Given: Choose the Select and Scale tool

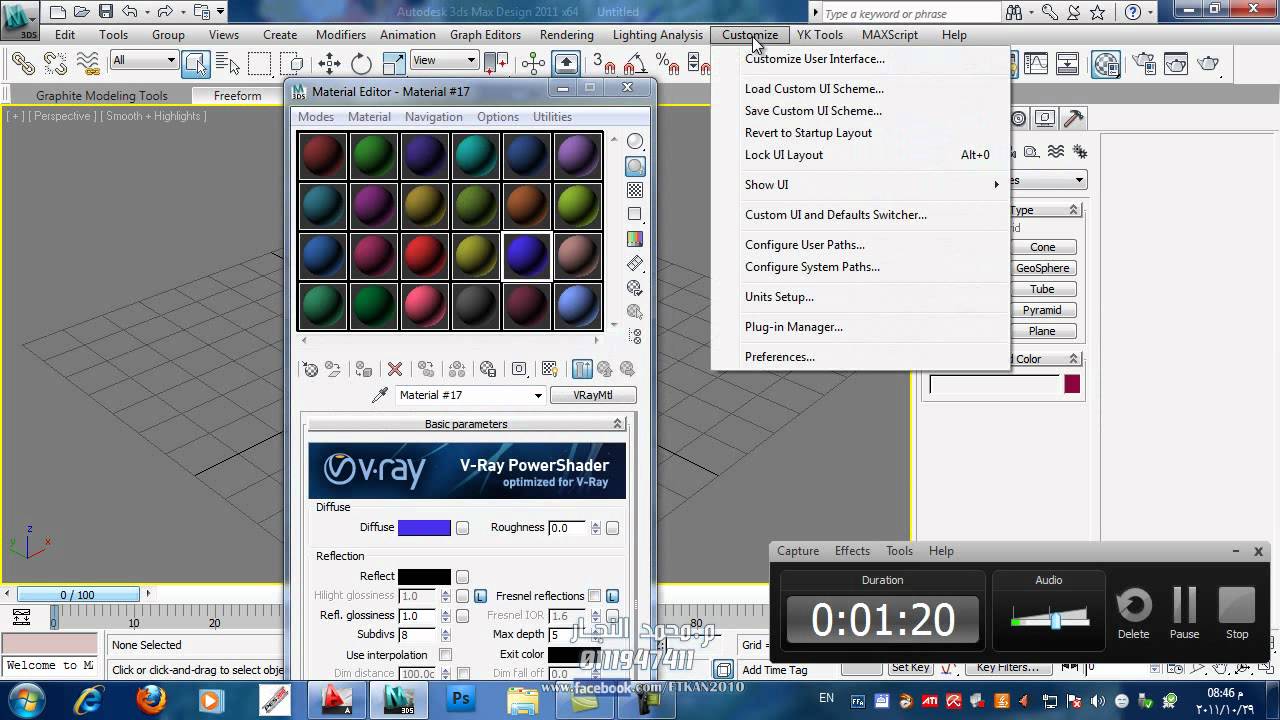Looking at the screenshot, I should [393, 63].
